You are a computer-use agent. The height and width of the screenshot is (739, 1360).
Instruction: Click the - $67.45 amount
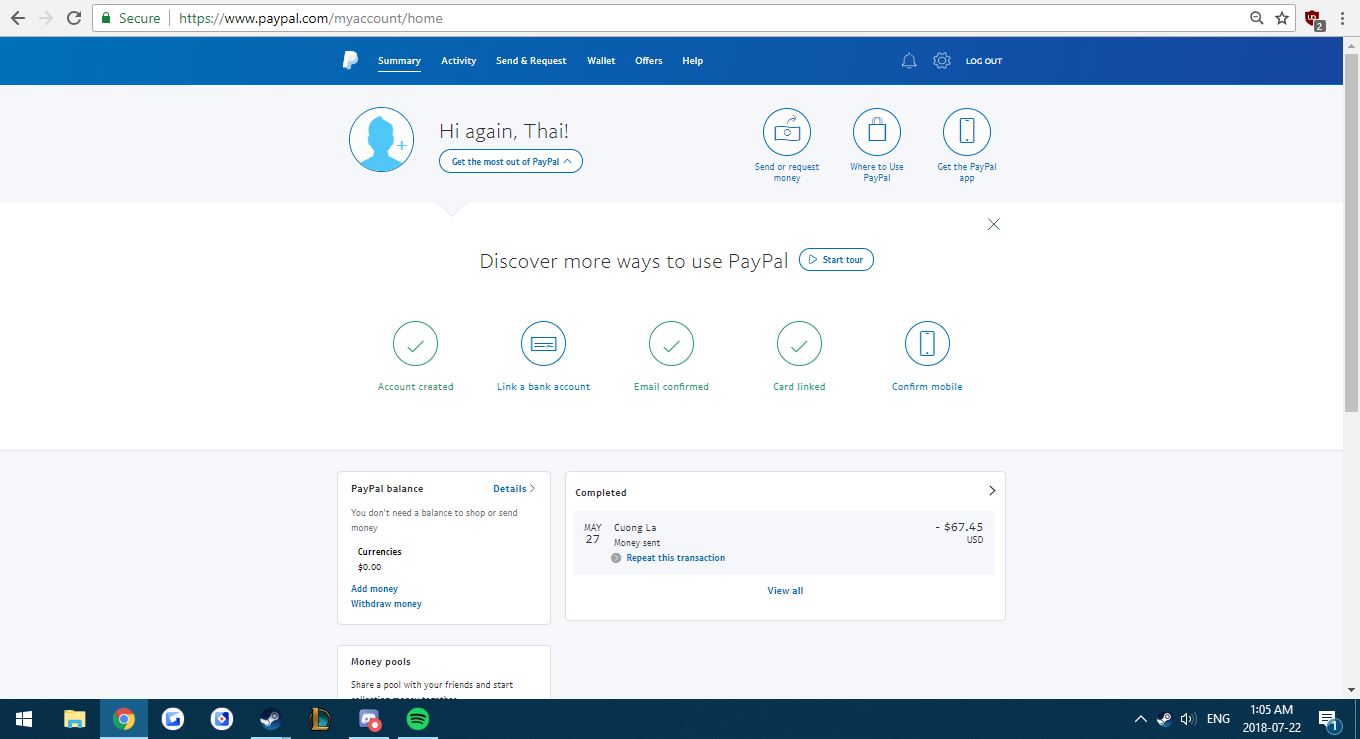(959, 527)
